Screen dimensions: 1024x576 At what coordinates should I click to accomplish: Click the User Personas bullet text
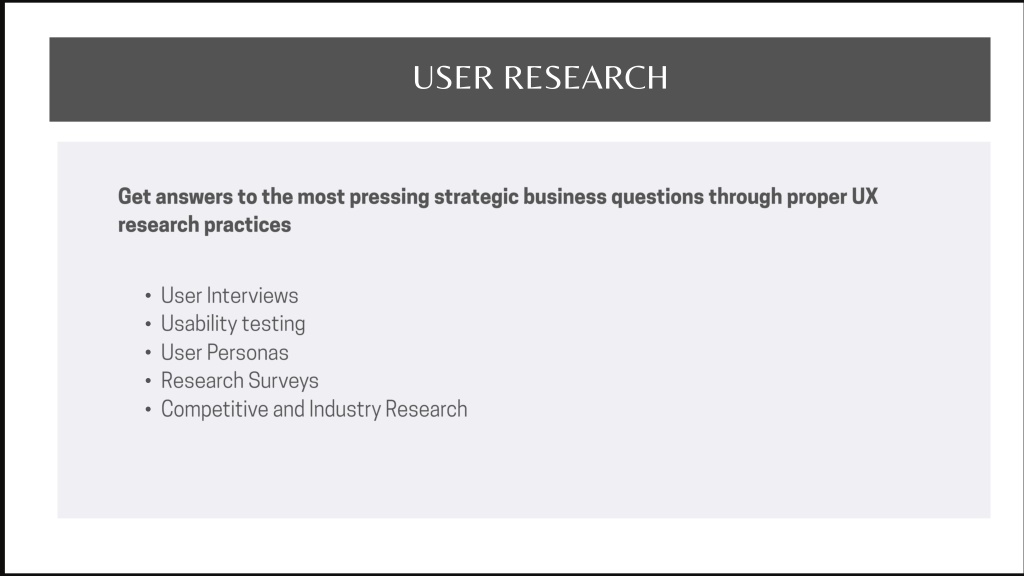click(225, 353)
